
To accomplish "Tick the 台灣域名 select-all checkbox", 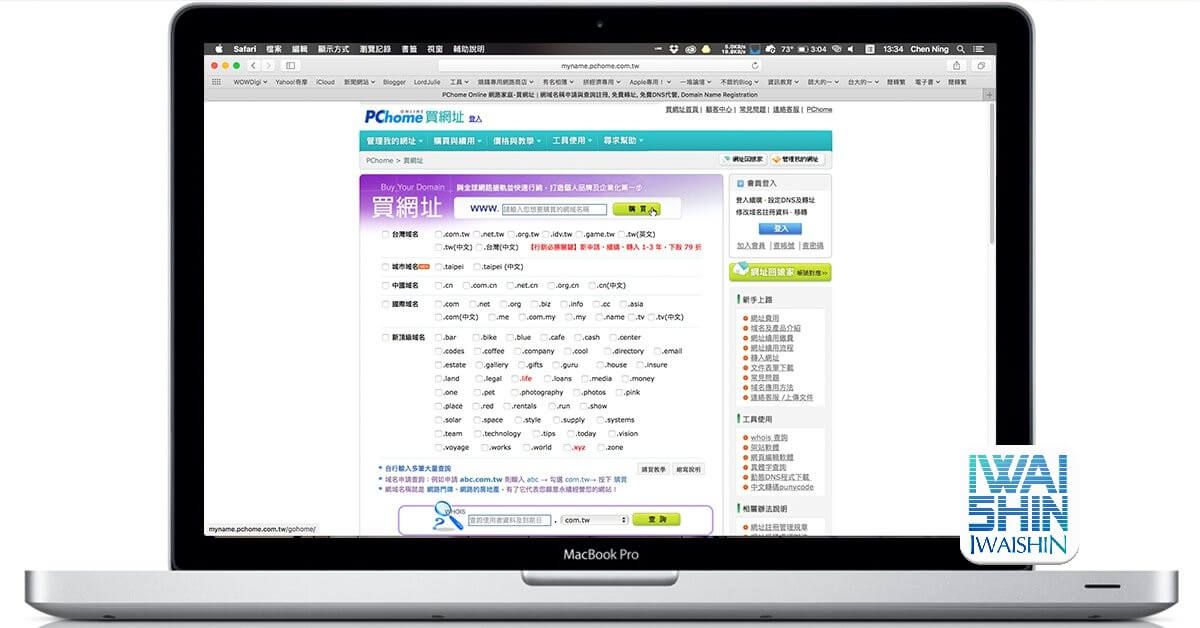I will (386, 234).
